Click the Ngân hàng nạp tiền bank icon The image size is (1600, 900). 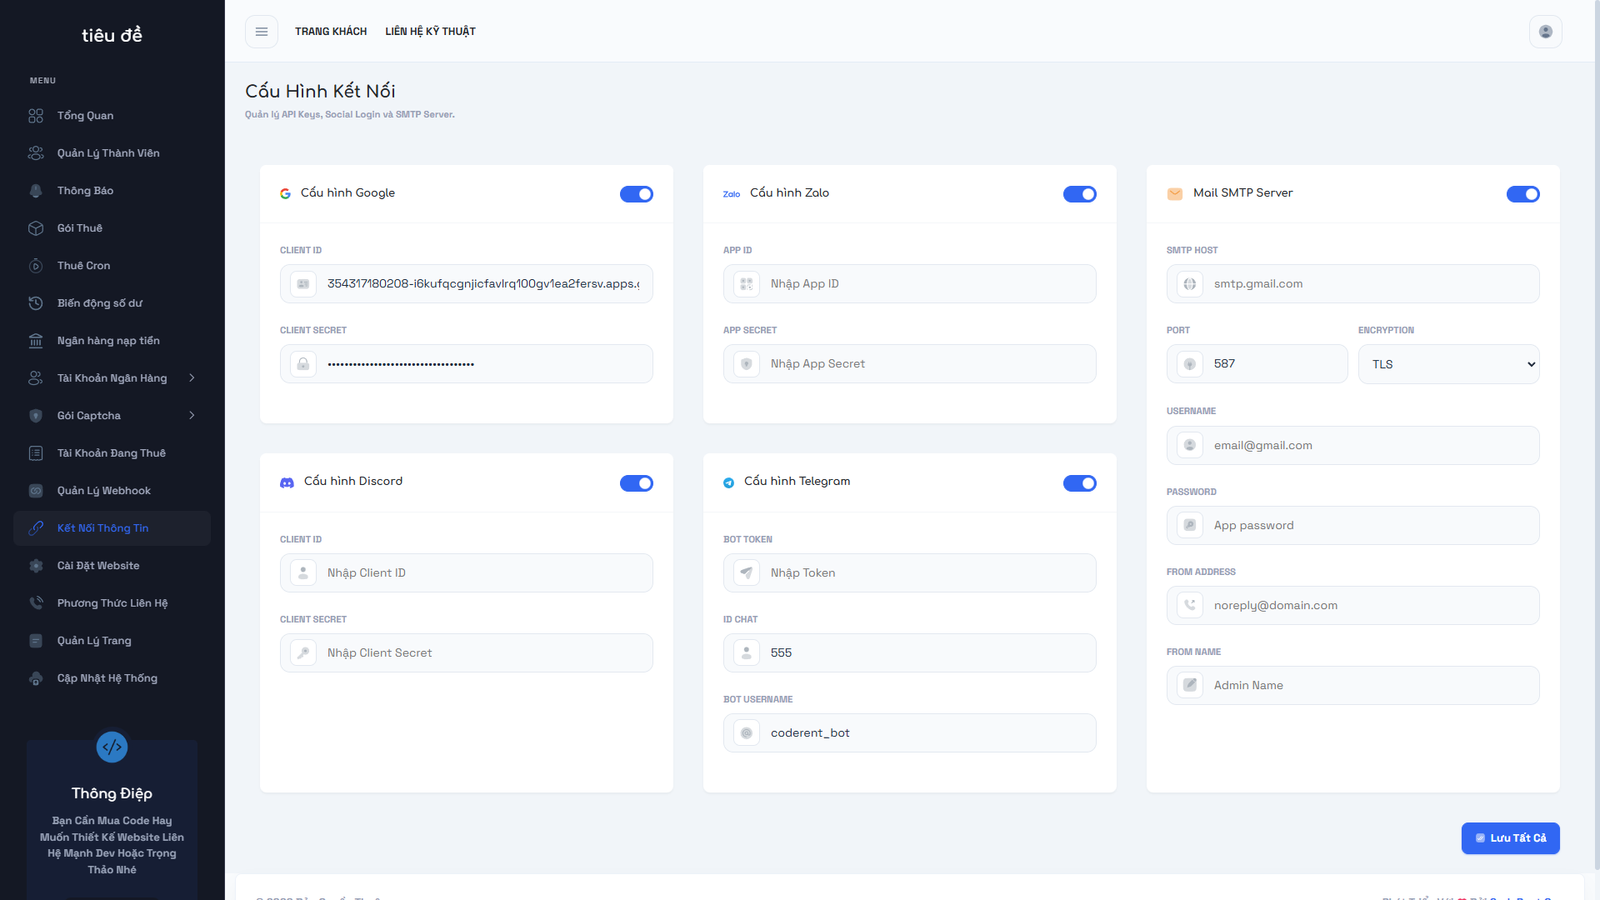click(36, 341)
